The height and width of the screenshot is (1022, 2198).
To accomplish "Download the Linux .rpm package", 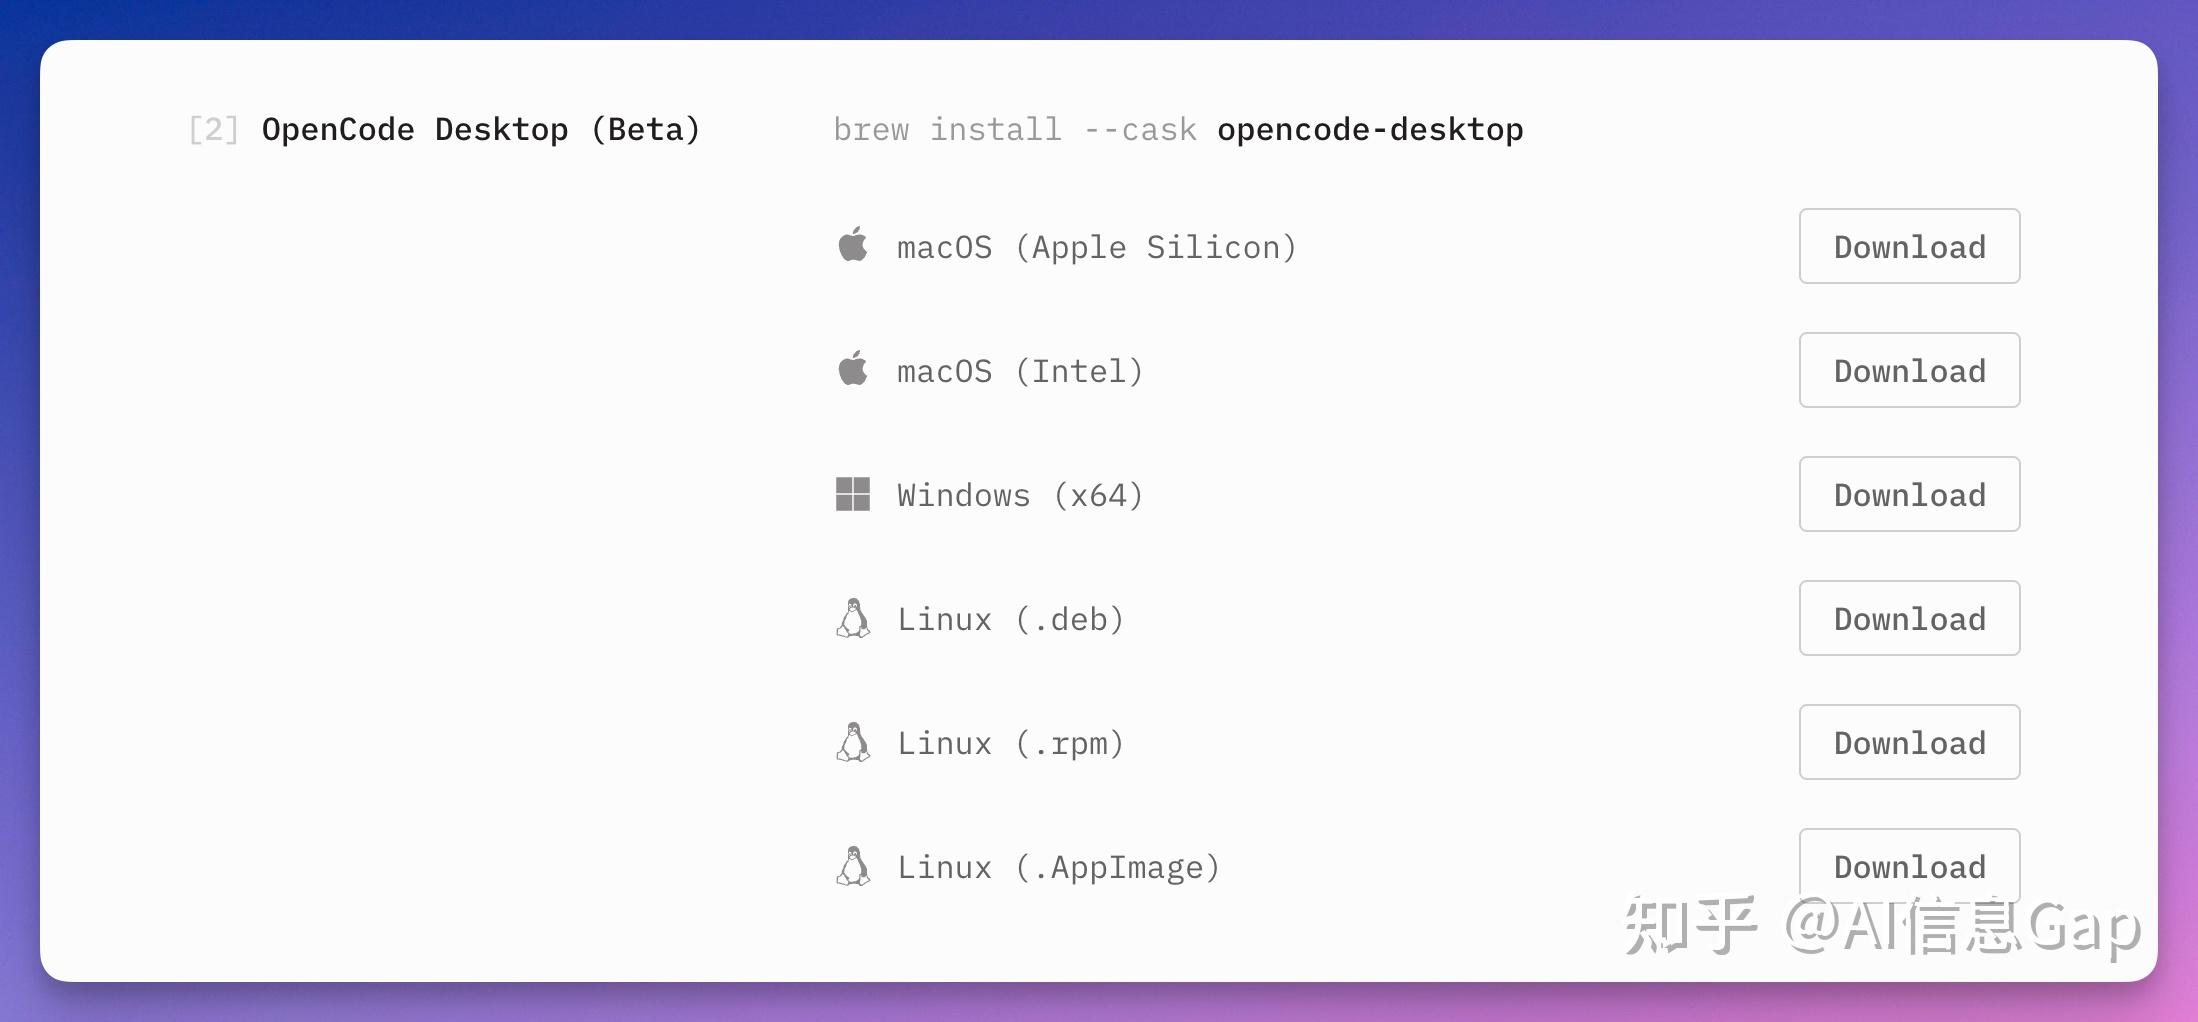I will tap(1908, 742).
